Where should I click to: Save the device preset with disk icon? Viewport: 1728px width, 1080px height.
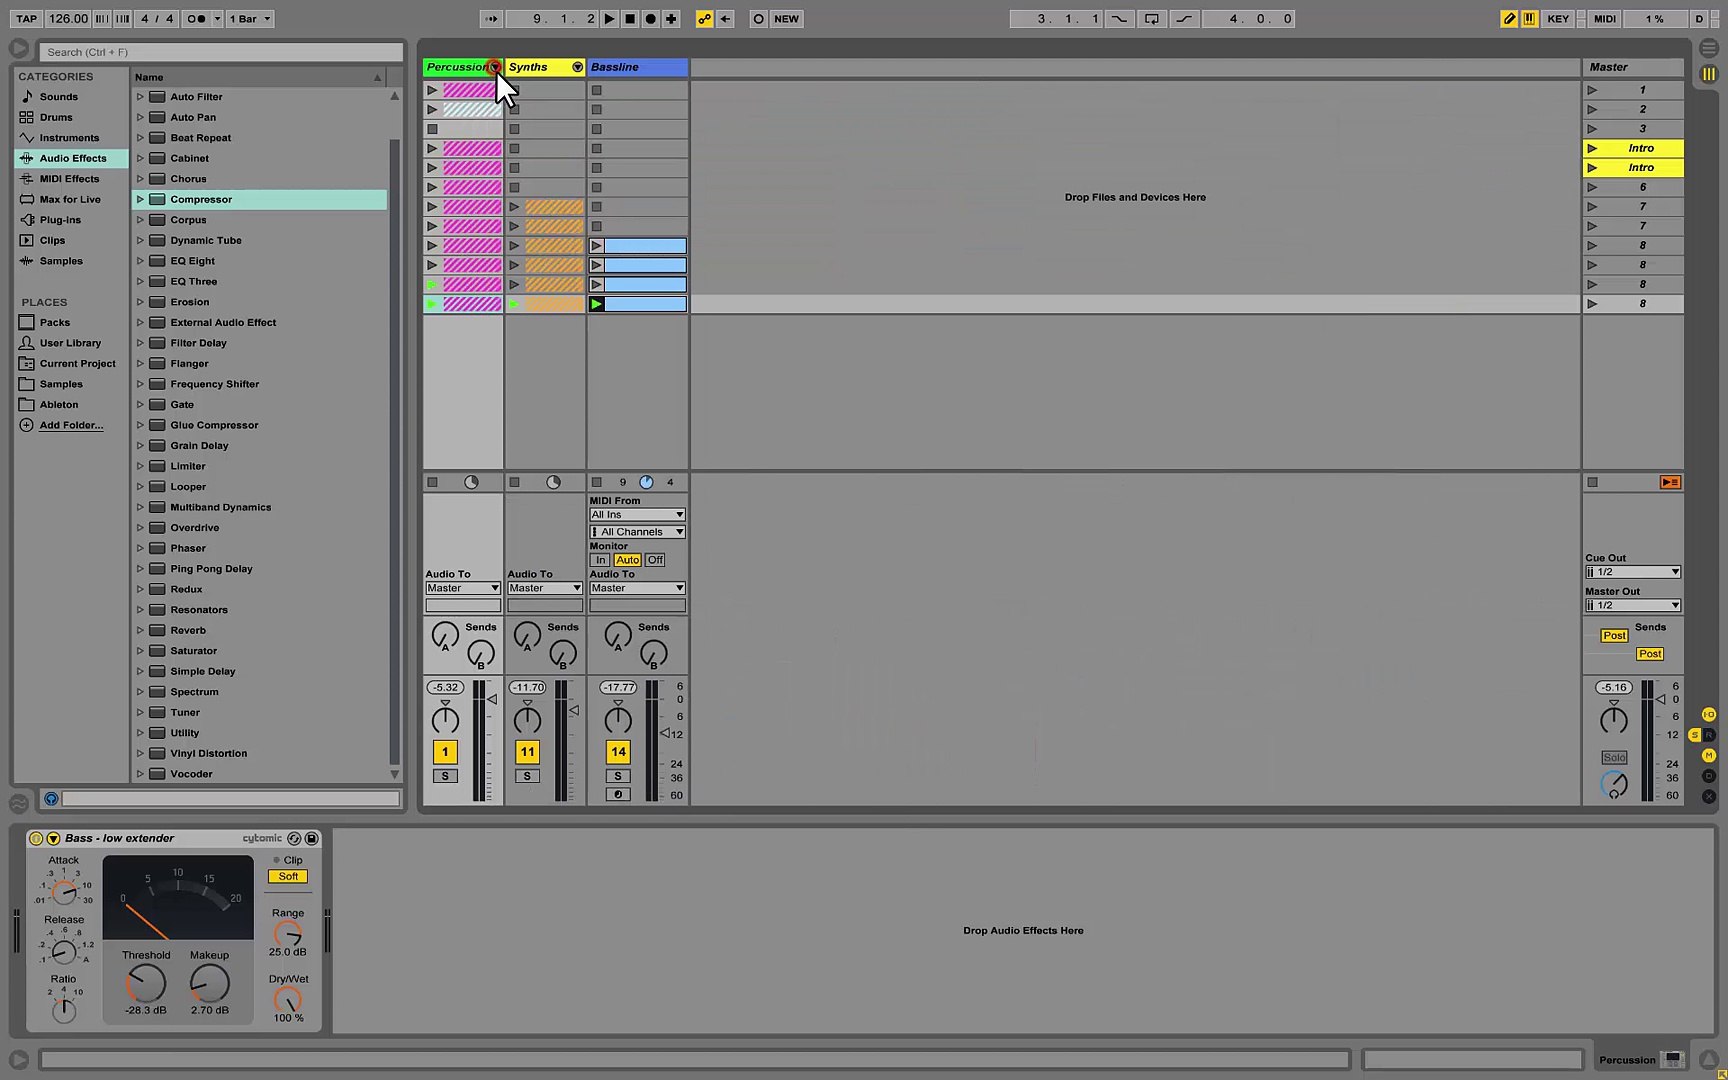[x=311, y=838]
